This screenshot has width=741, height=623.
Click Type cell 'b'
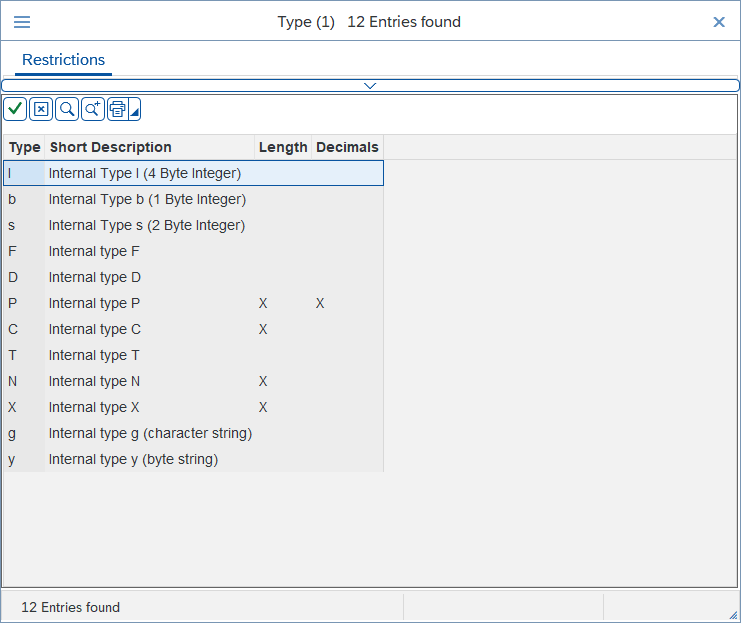24,199
